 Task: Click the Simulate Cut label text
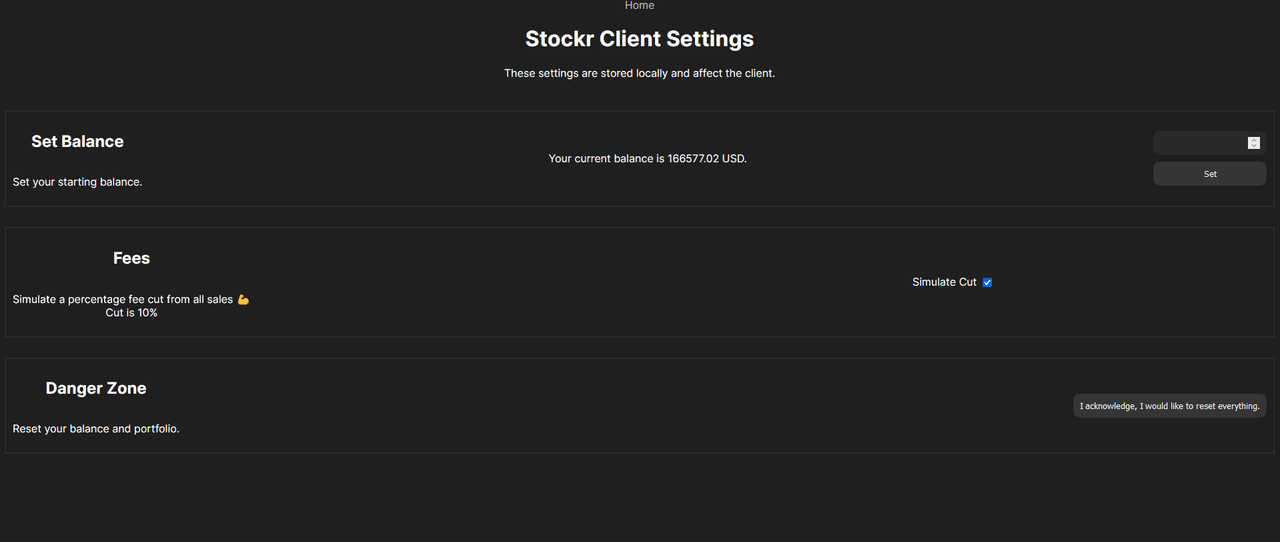point(944,283)
